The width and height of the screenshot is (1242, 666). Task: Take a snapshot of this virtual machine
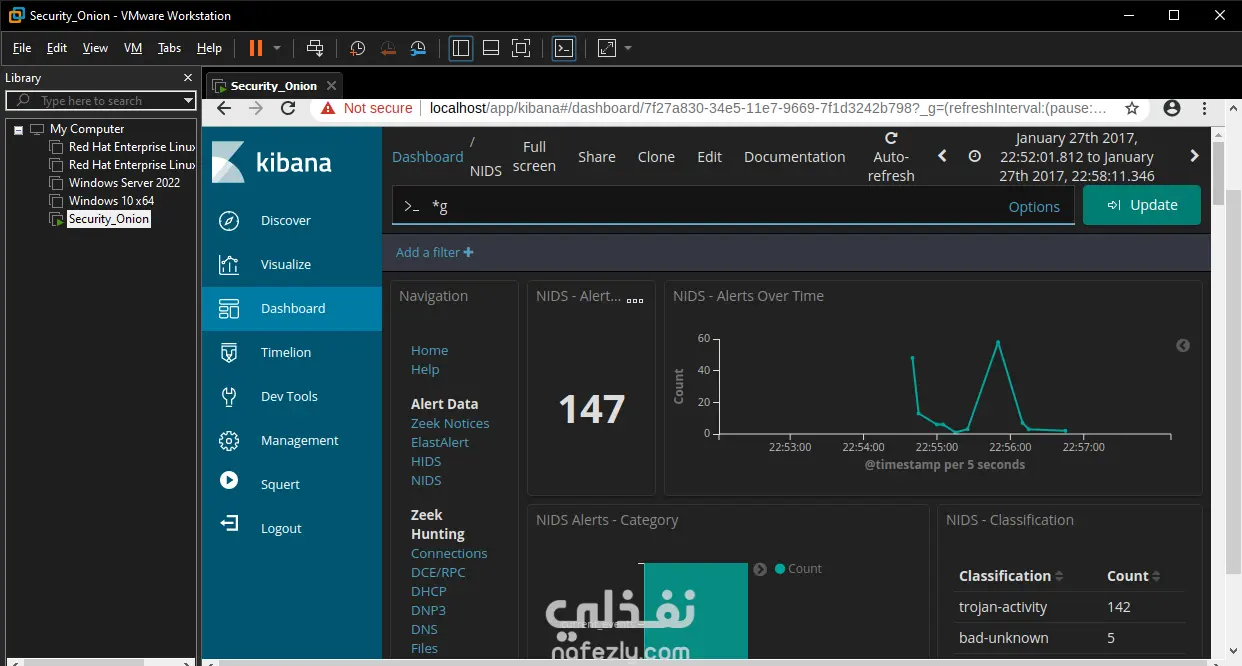(358, 48)
